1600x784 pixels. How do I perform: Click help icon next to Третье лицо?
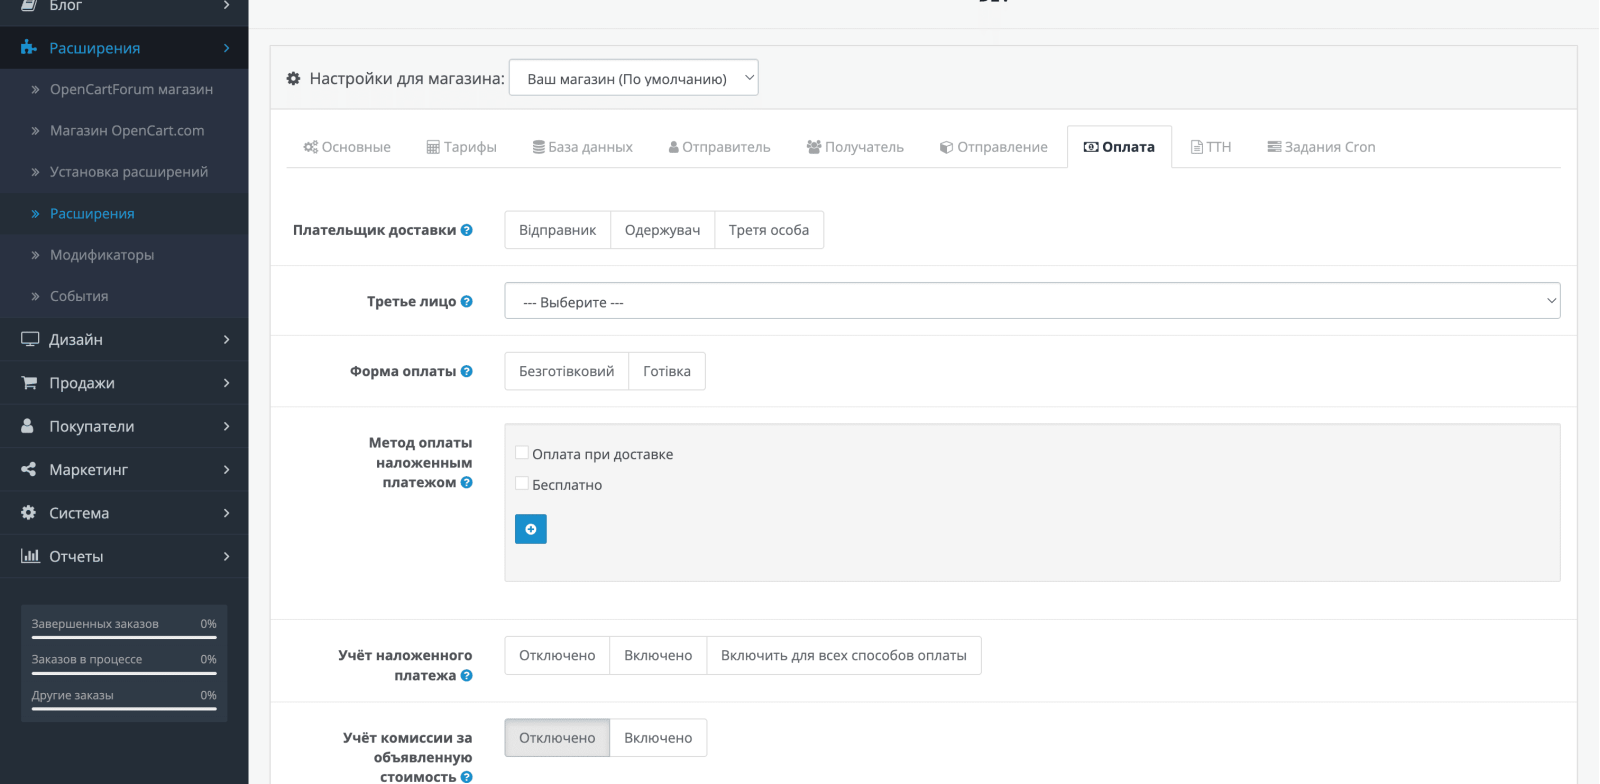click(x=466, y=301)
